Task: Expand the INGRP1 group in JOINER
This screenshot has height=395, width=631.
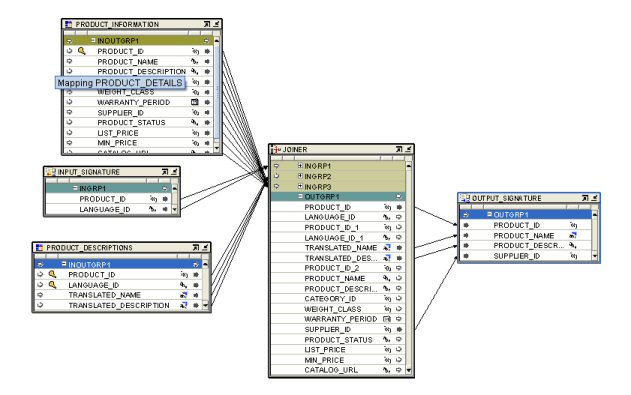Action: [300, 165]
